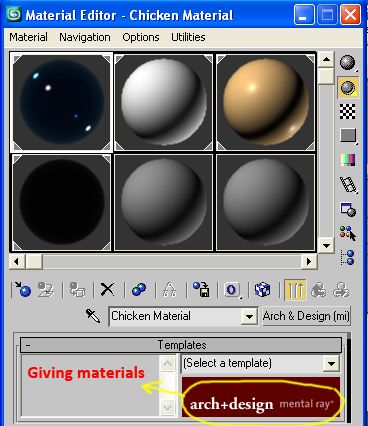
Task: Click template description scroll up arrow
Action: coord(167,363)
